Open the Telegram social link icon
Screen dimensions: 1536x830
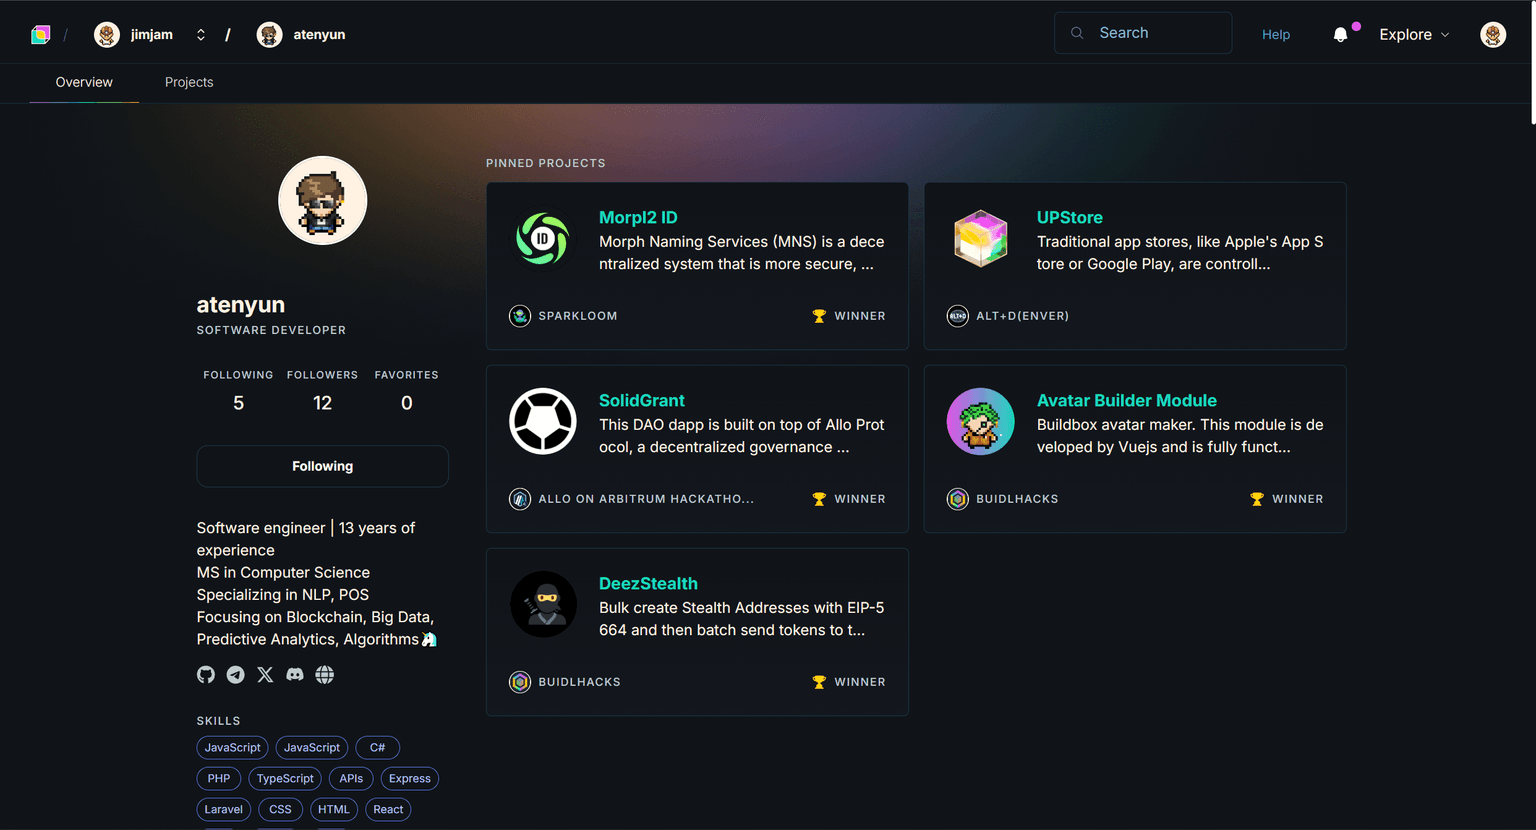(235, 675)
